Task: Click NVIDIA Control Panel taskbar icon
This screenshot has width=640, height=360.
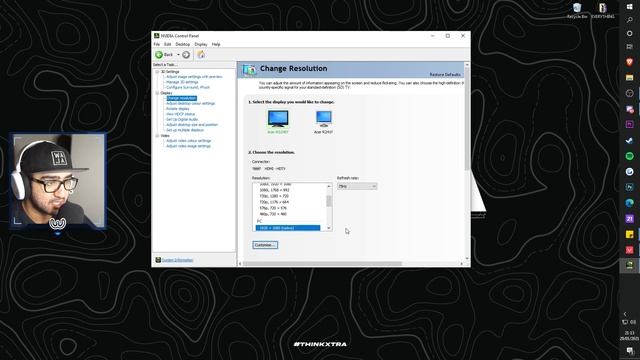Action: point(629,265)
